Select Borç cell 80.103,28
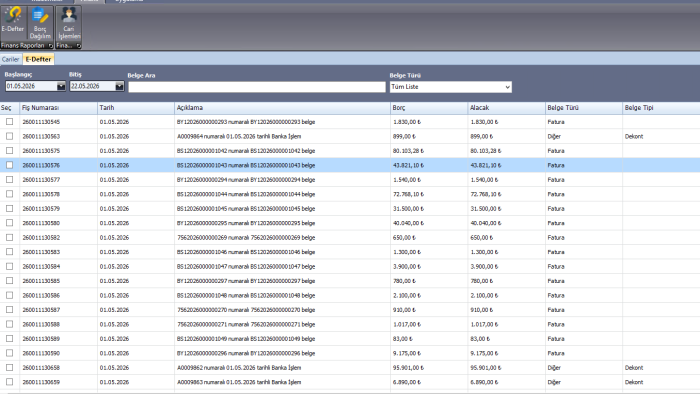Screen dimensions: 700x394 pos(429,151)
